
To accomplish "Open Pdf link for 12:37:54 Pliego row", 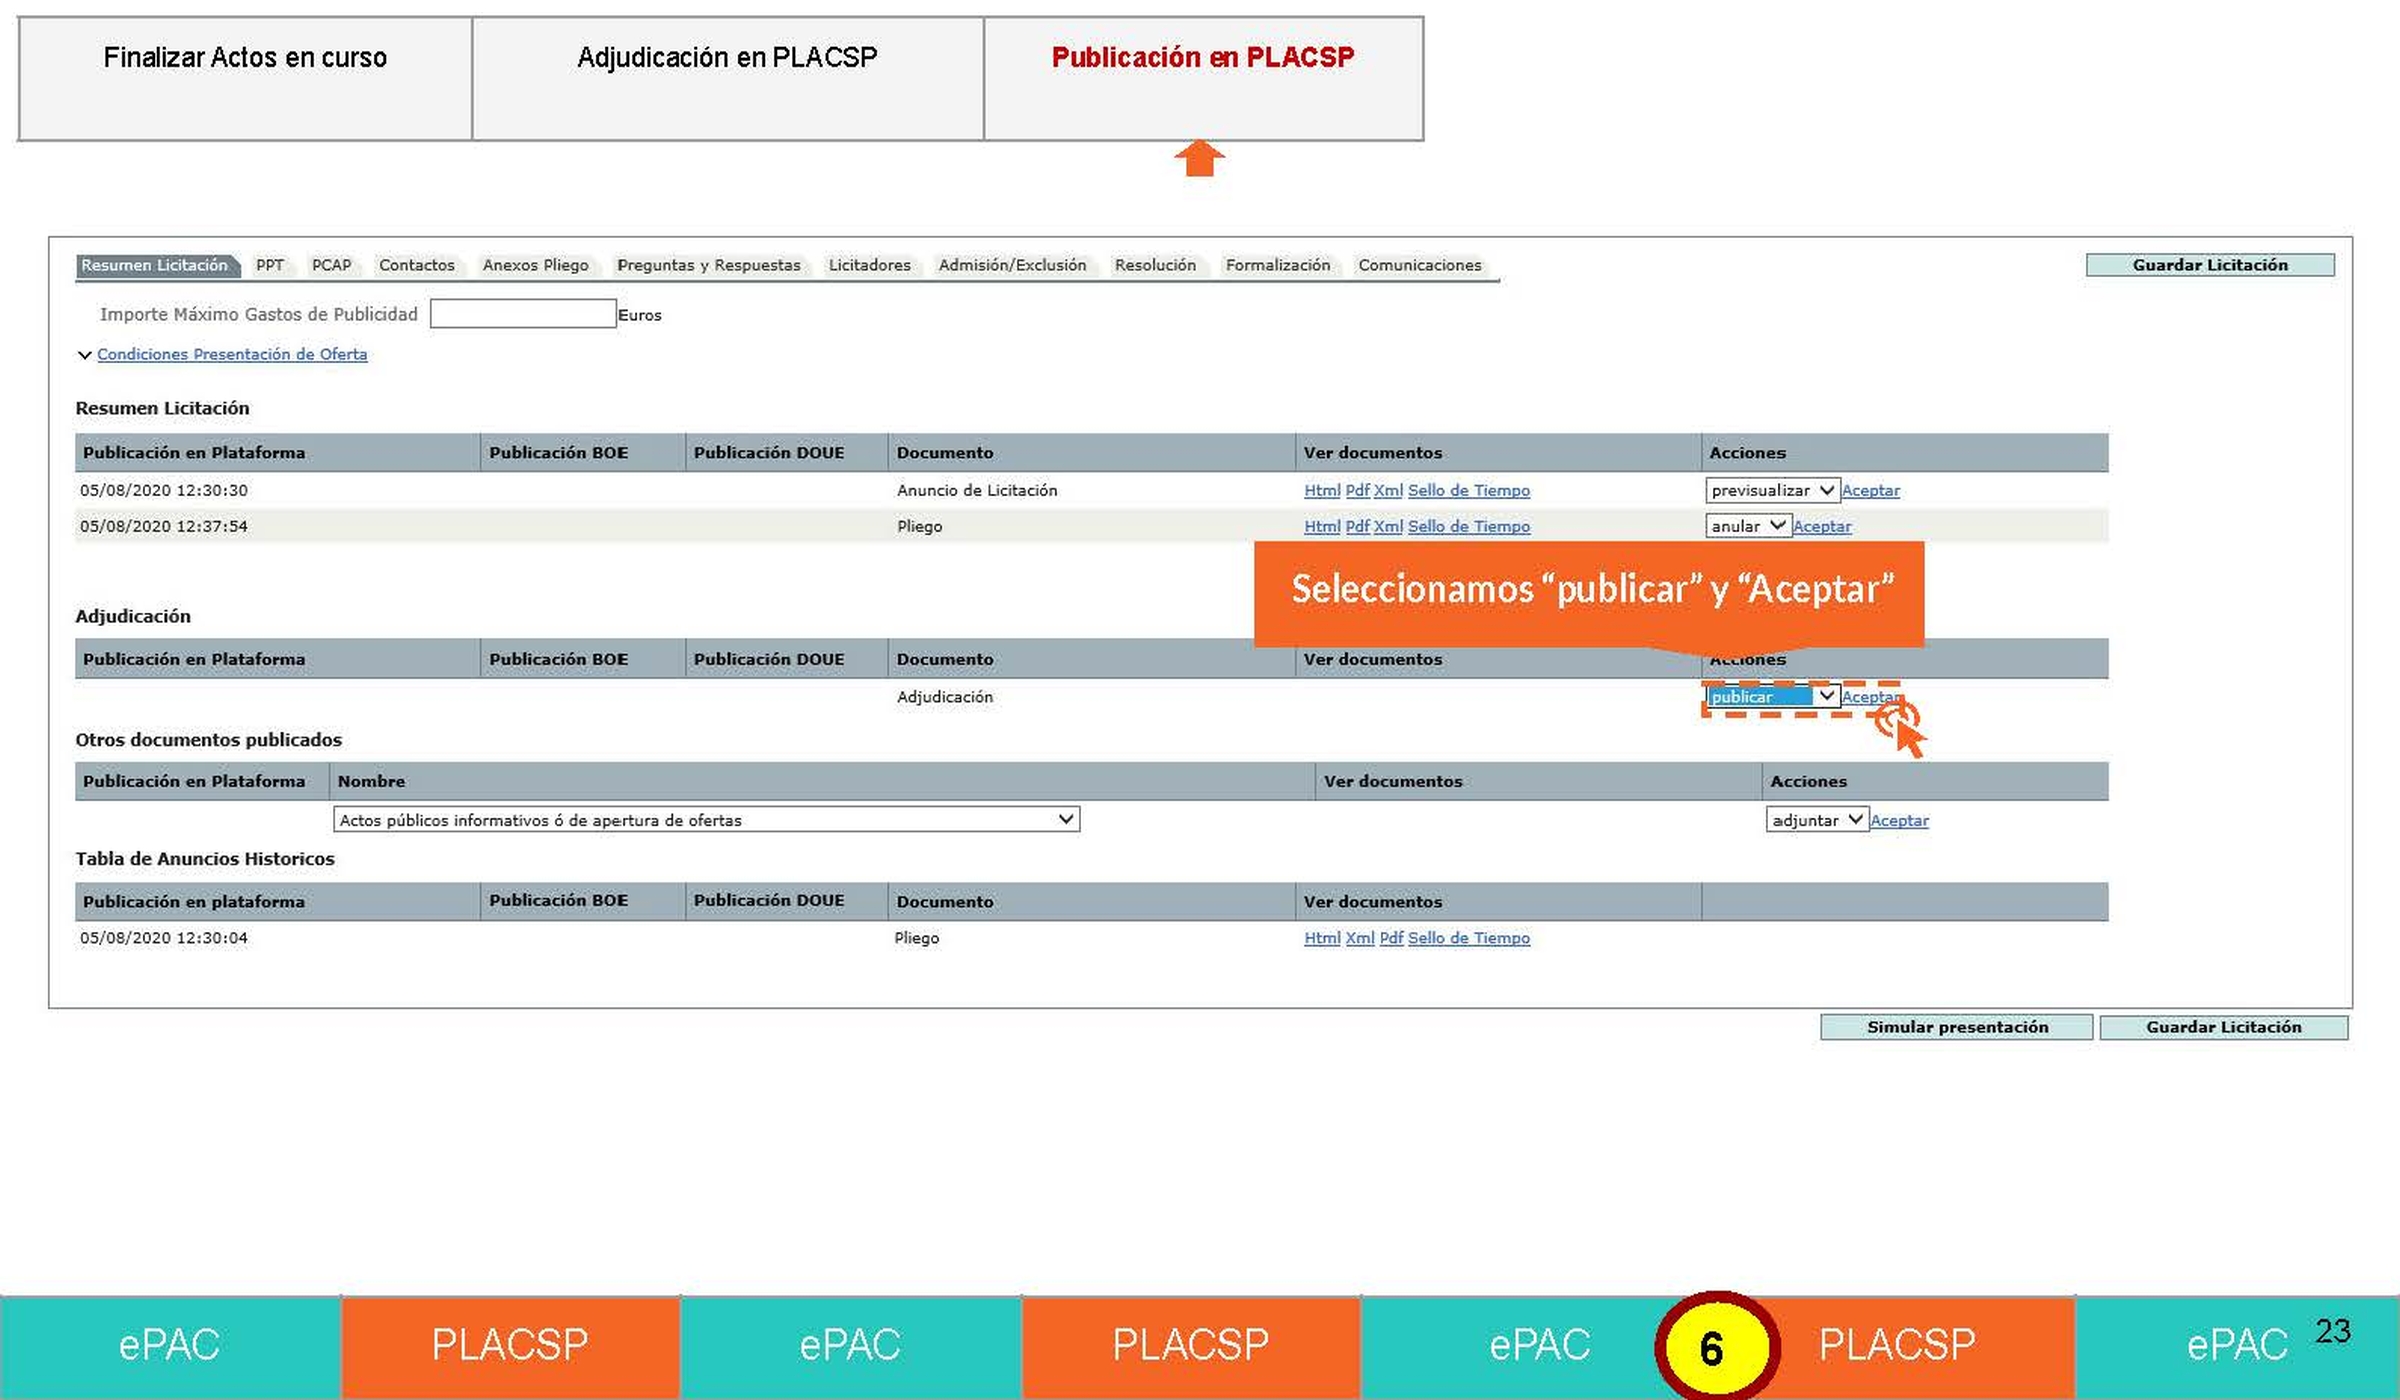I will tap(1357, 526).
